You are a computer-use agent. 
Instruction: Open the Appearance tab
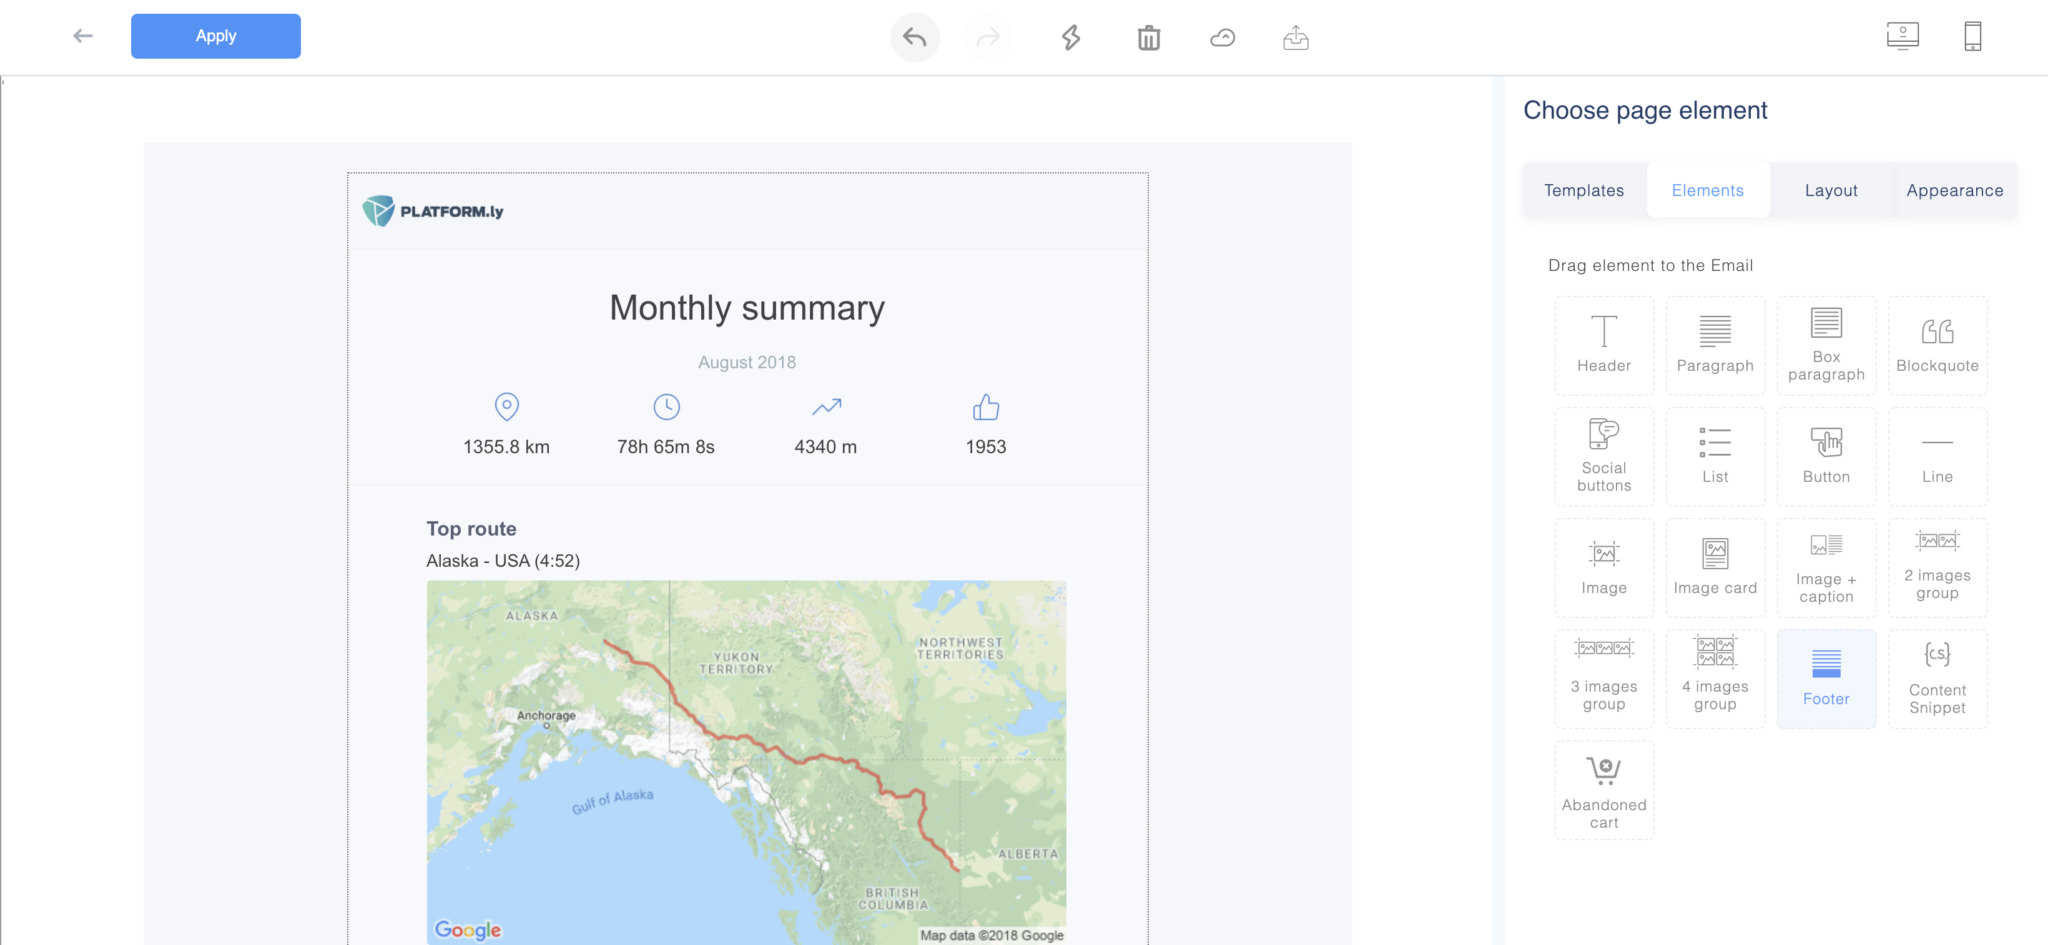1955,190
